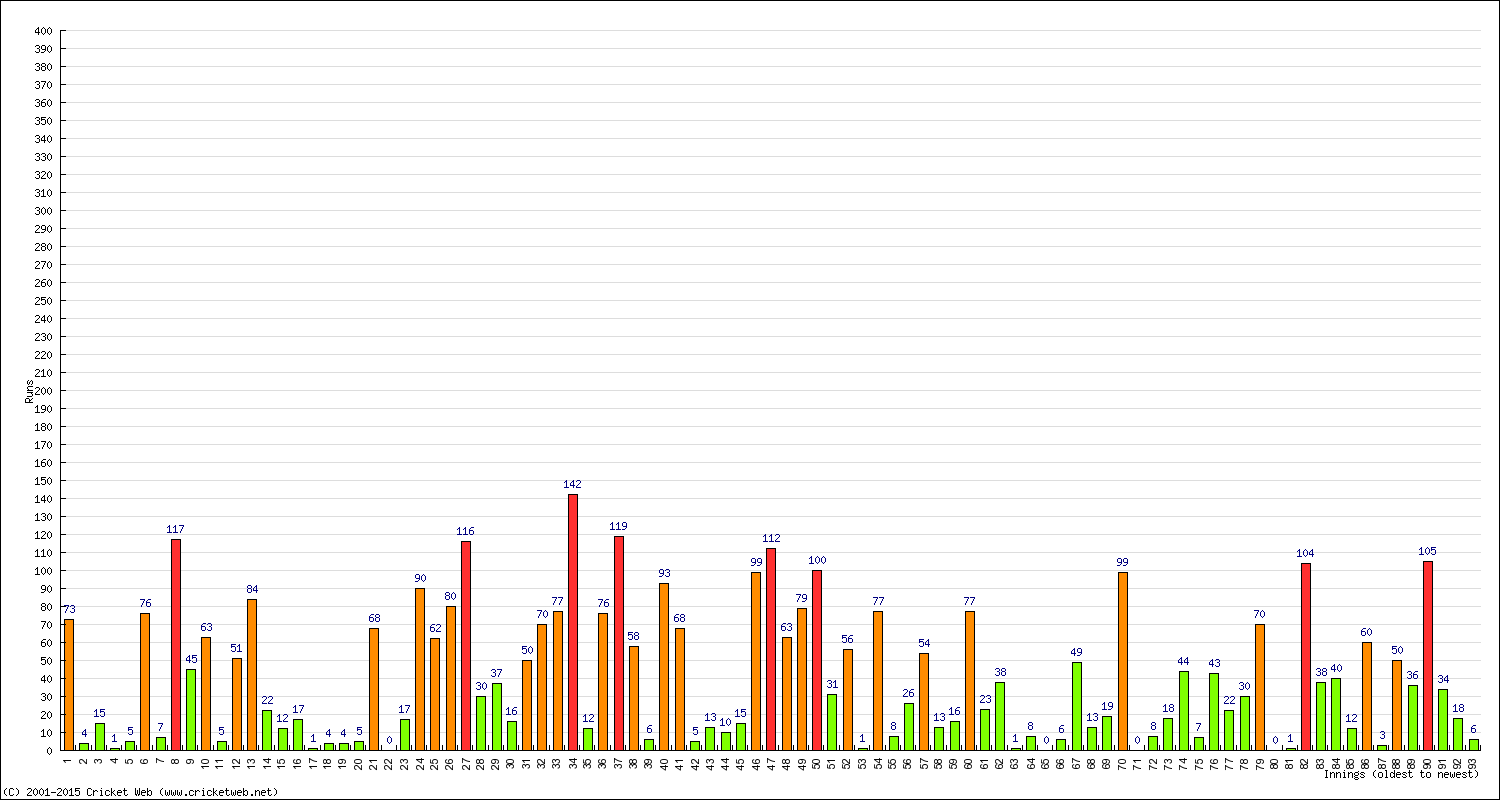This screenshot has width=1500, height=800.
Task: Select the value label 54
Action: [x=924, y=643]
